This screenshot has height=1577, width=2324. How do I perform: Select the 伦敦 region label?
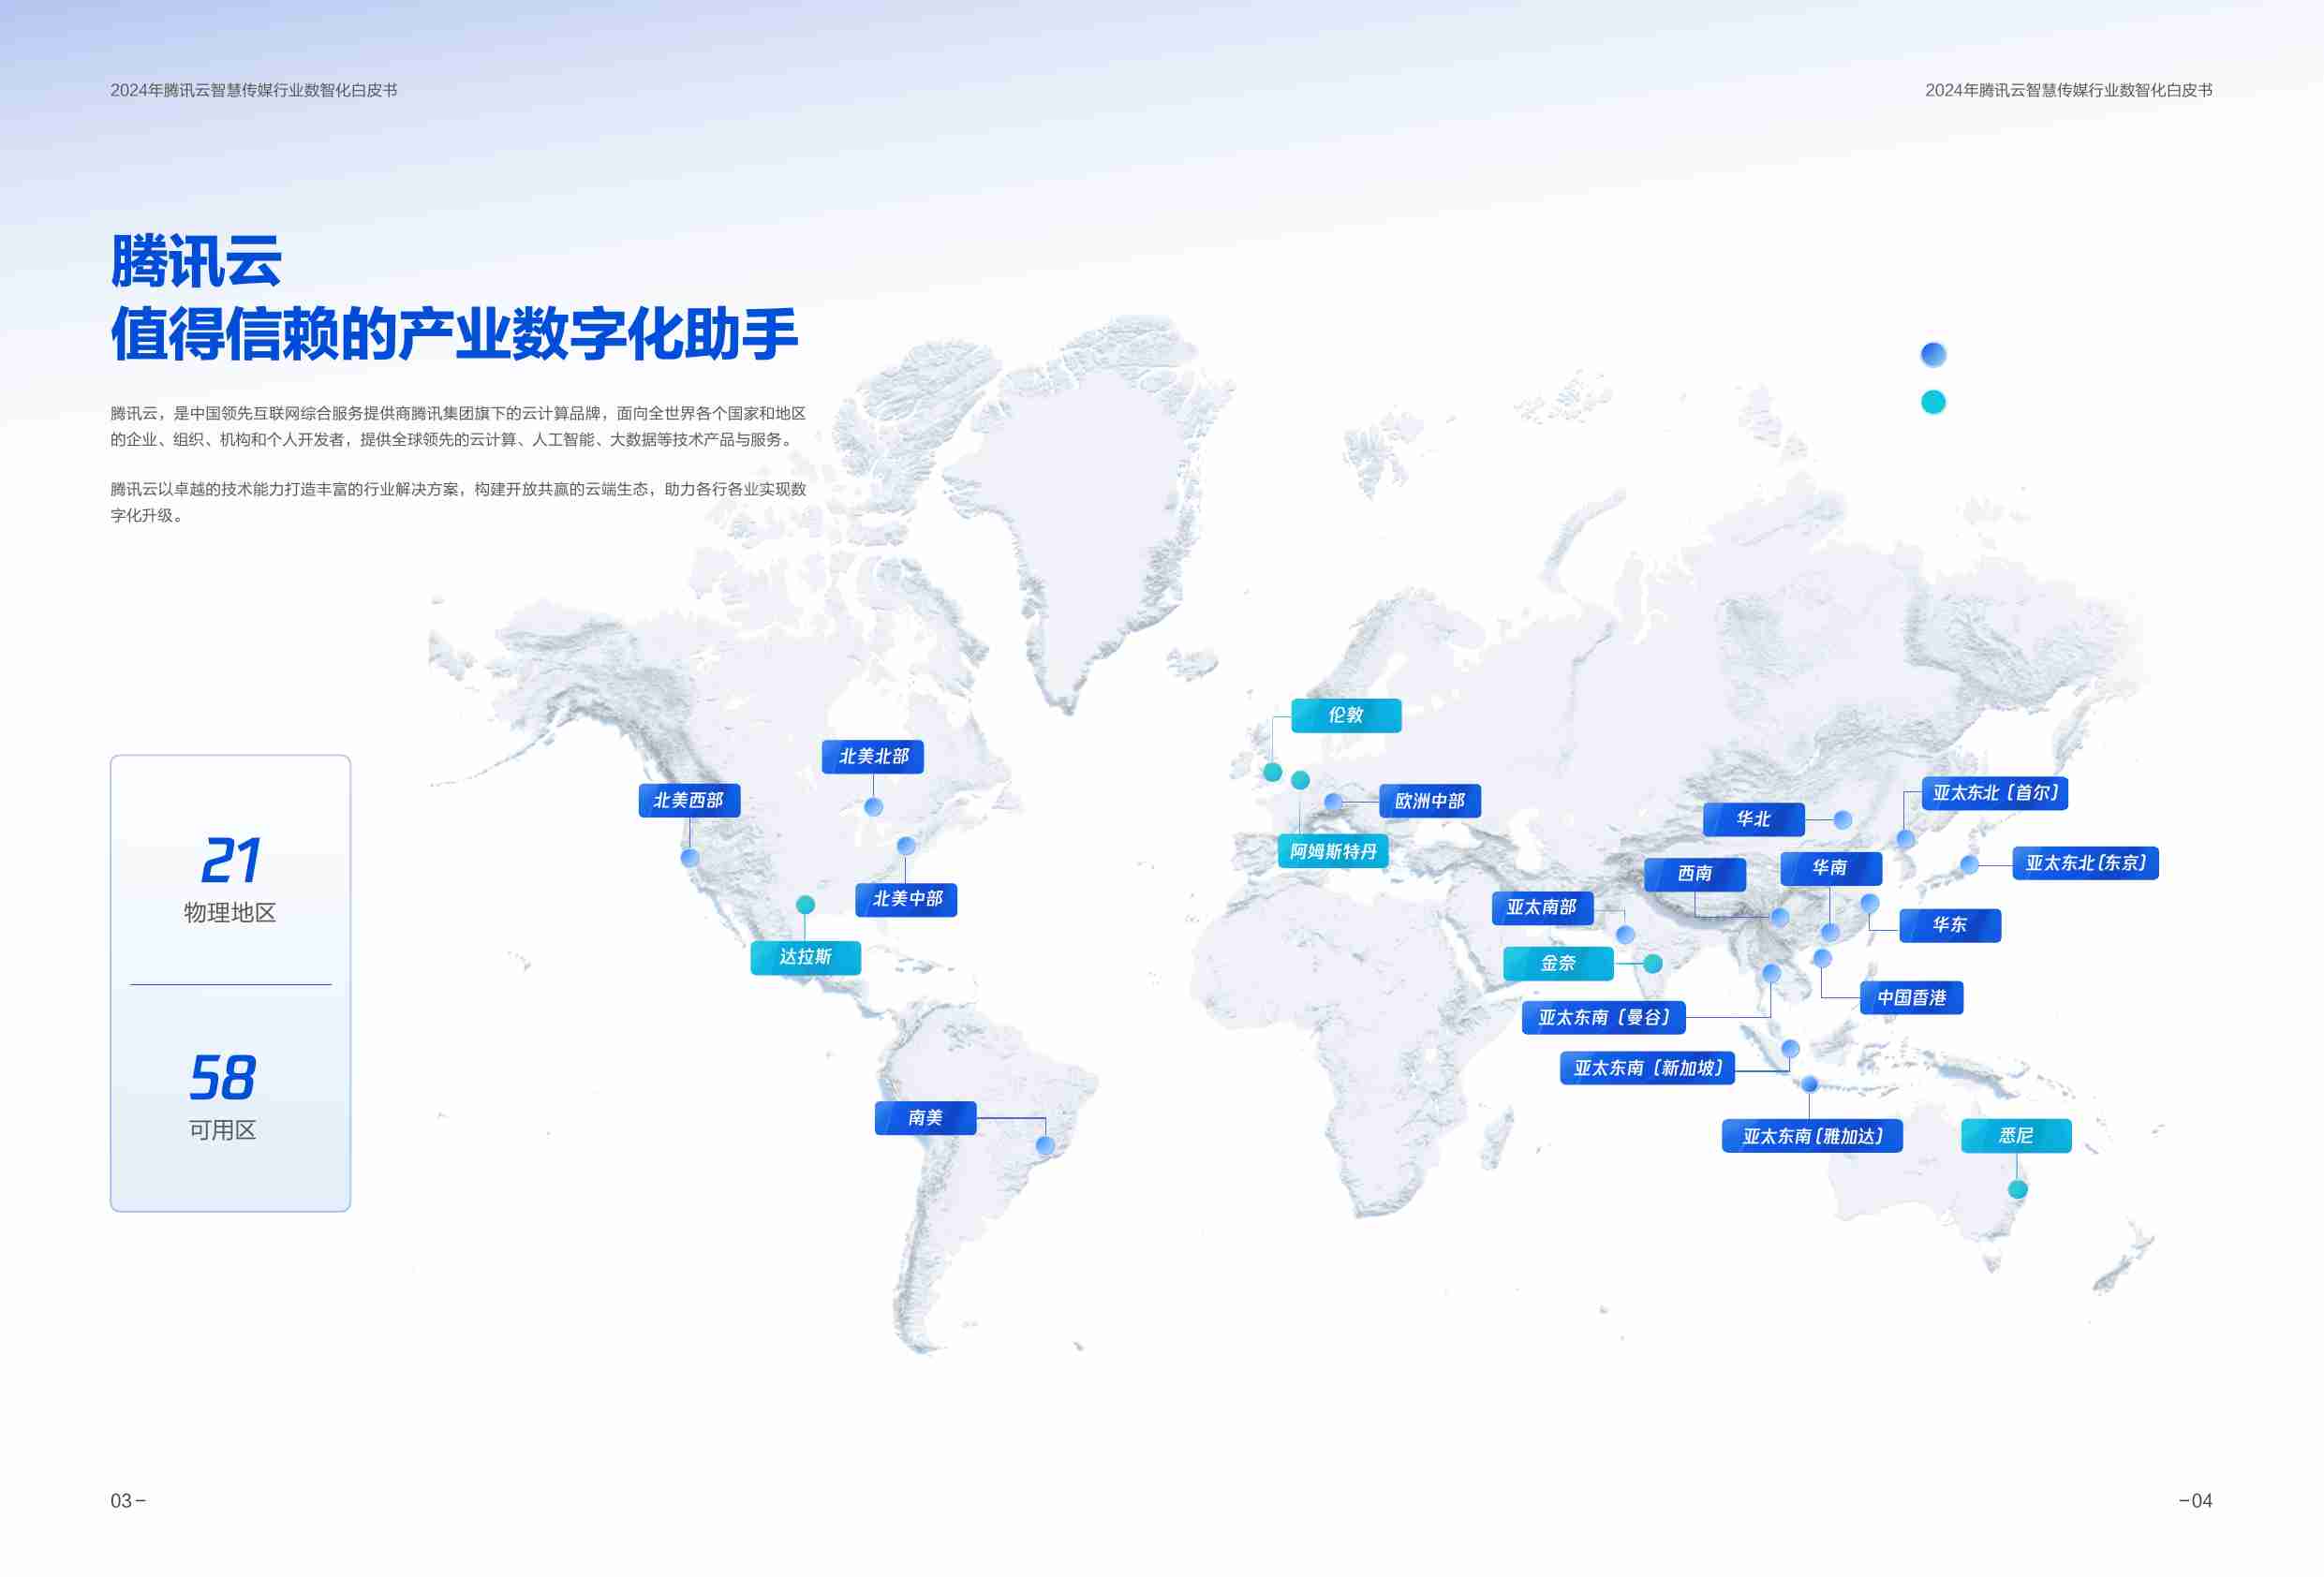1346,715
